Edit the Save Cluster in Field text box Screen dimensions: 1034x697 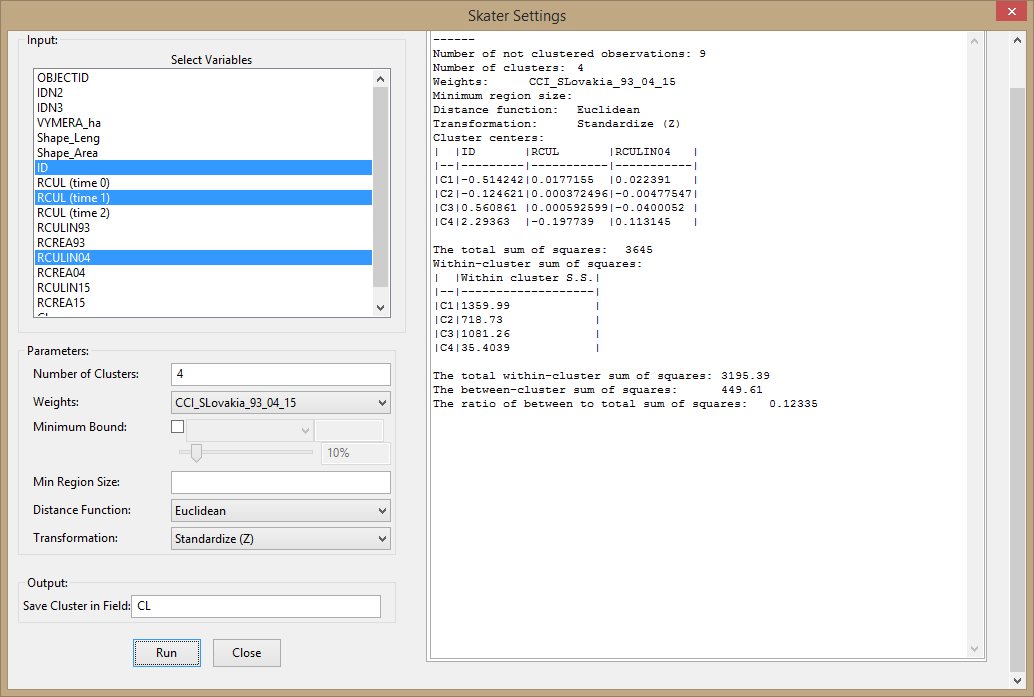pos(255,606)
